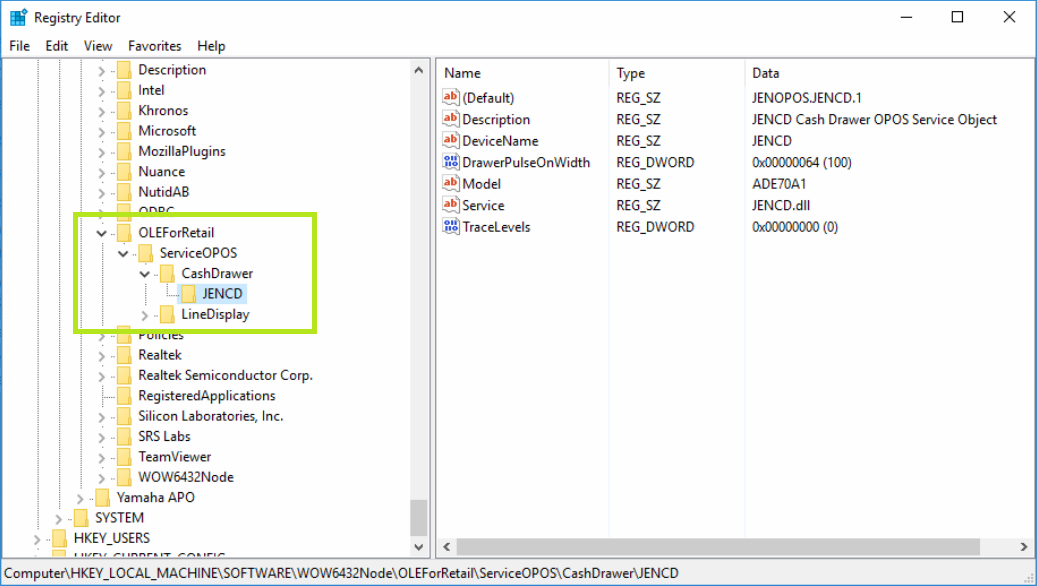
Task: Click the DrawerPulseOnWidth DWORD value icon
Action: click(451, 162)
